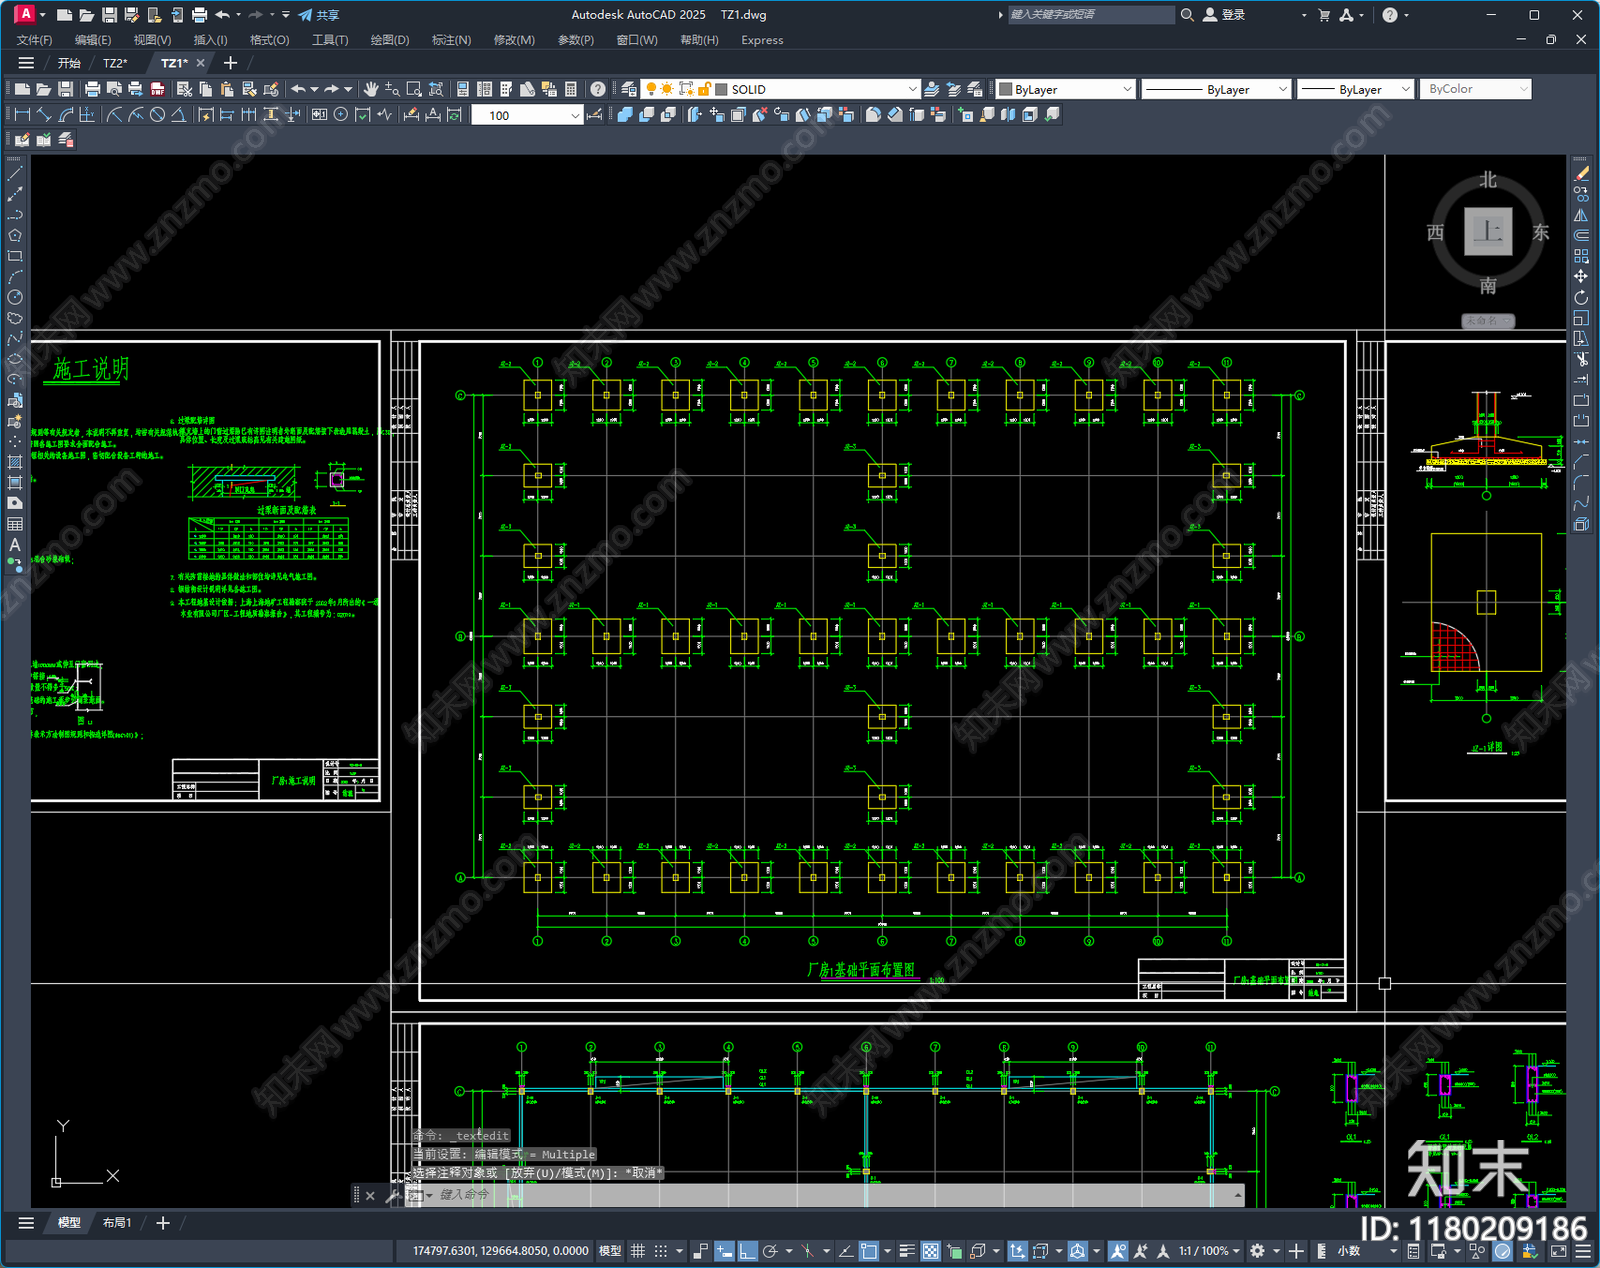
Task: Toggle lineweight display in status bar
Action: (907, 1251)
